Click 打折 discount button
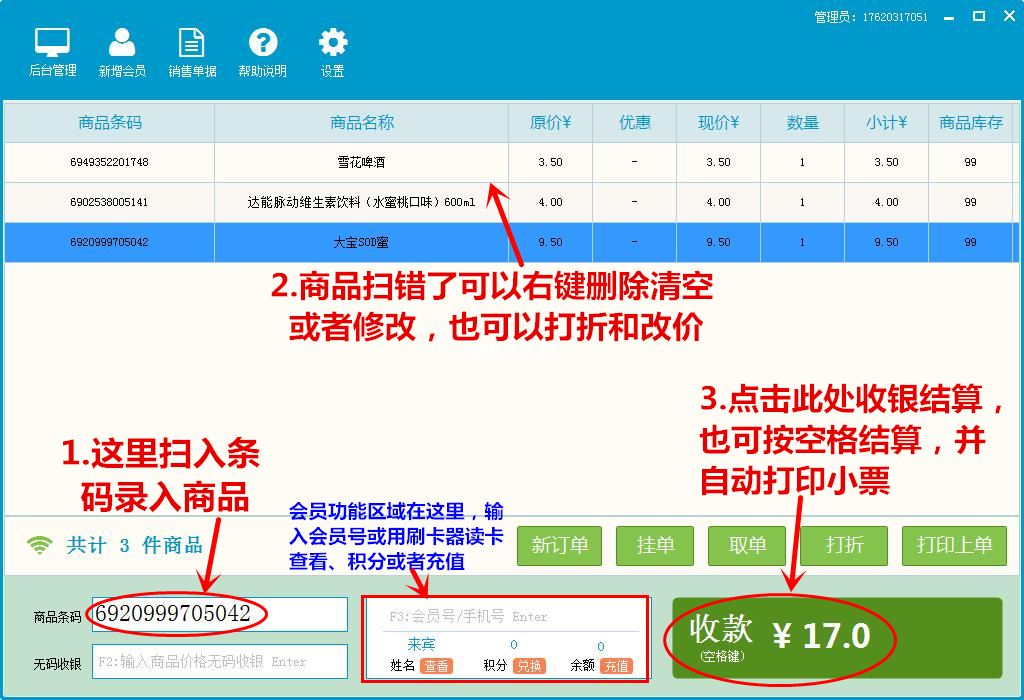 tap(844, 545)
